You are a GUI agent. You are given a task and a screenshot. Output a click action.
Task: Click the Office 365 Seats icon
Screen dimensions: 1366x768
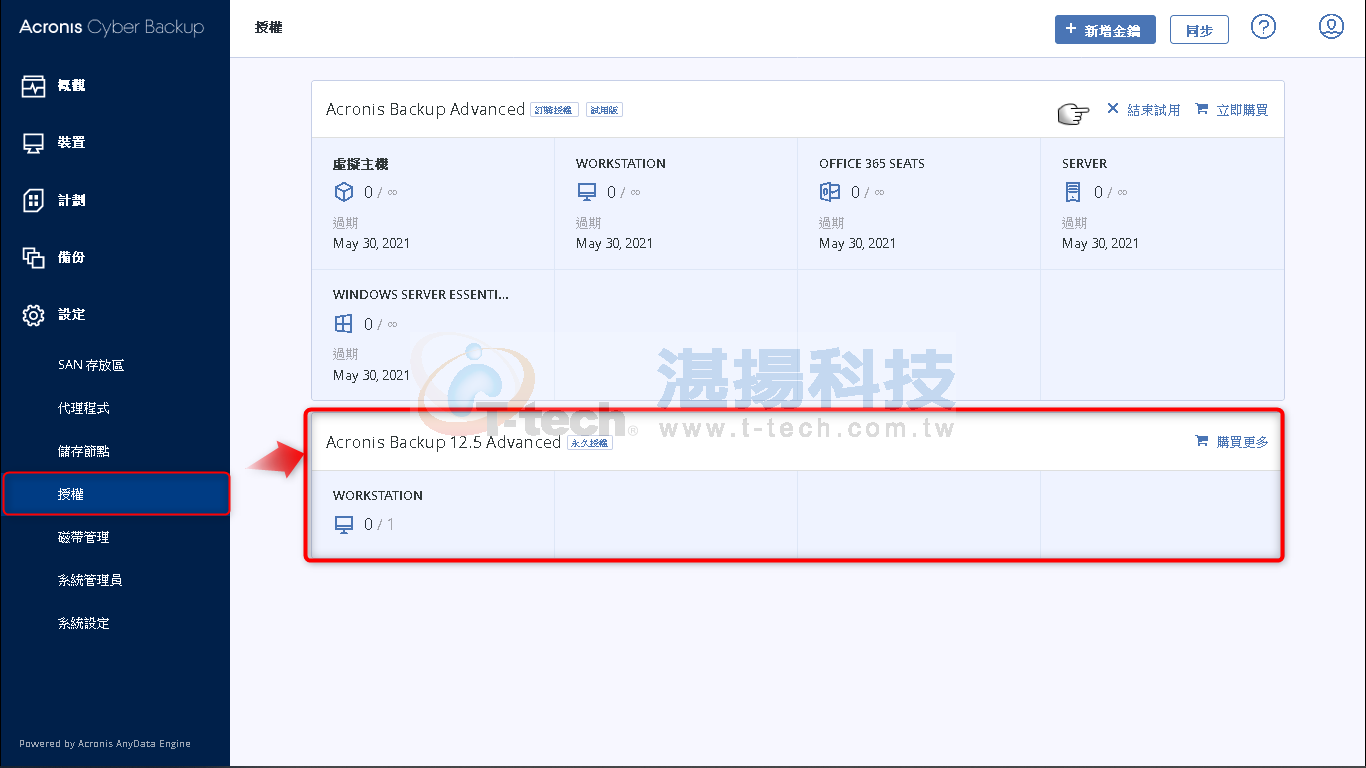830,192
